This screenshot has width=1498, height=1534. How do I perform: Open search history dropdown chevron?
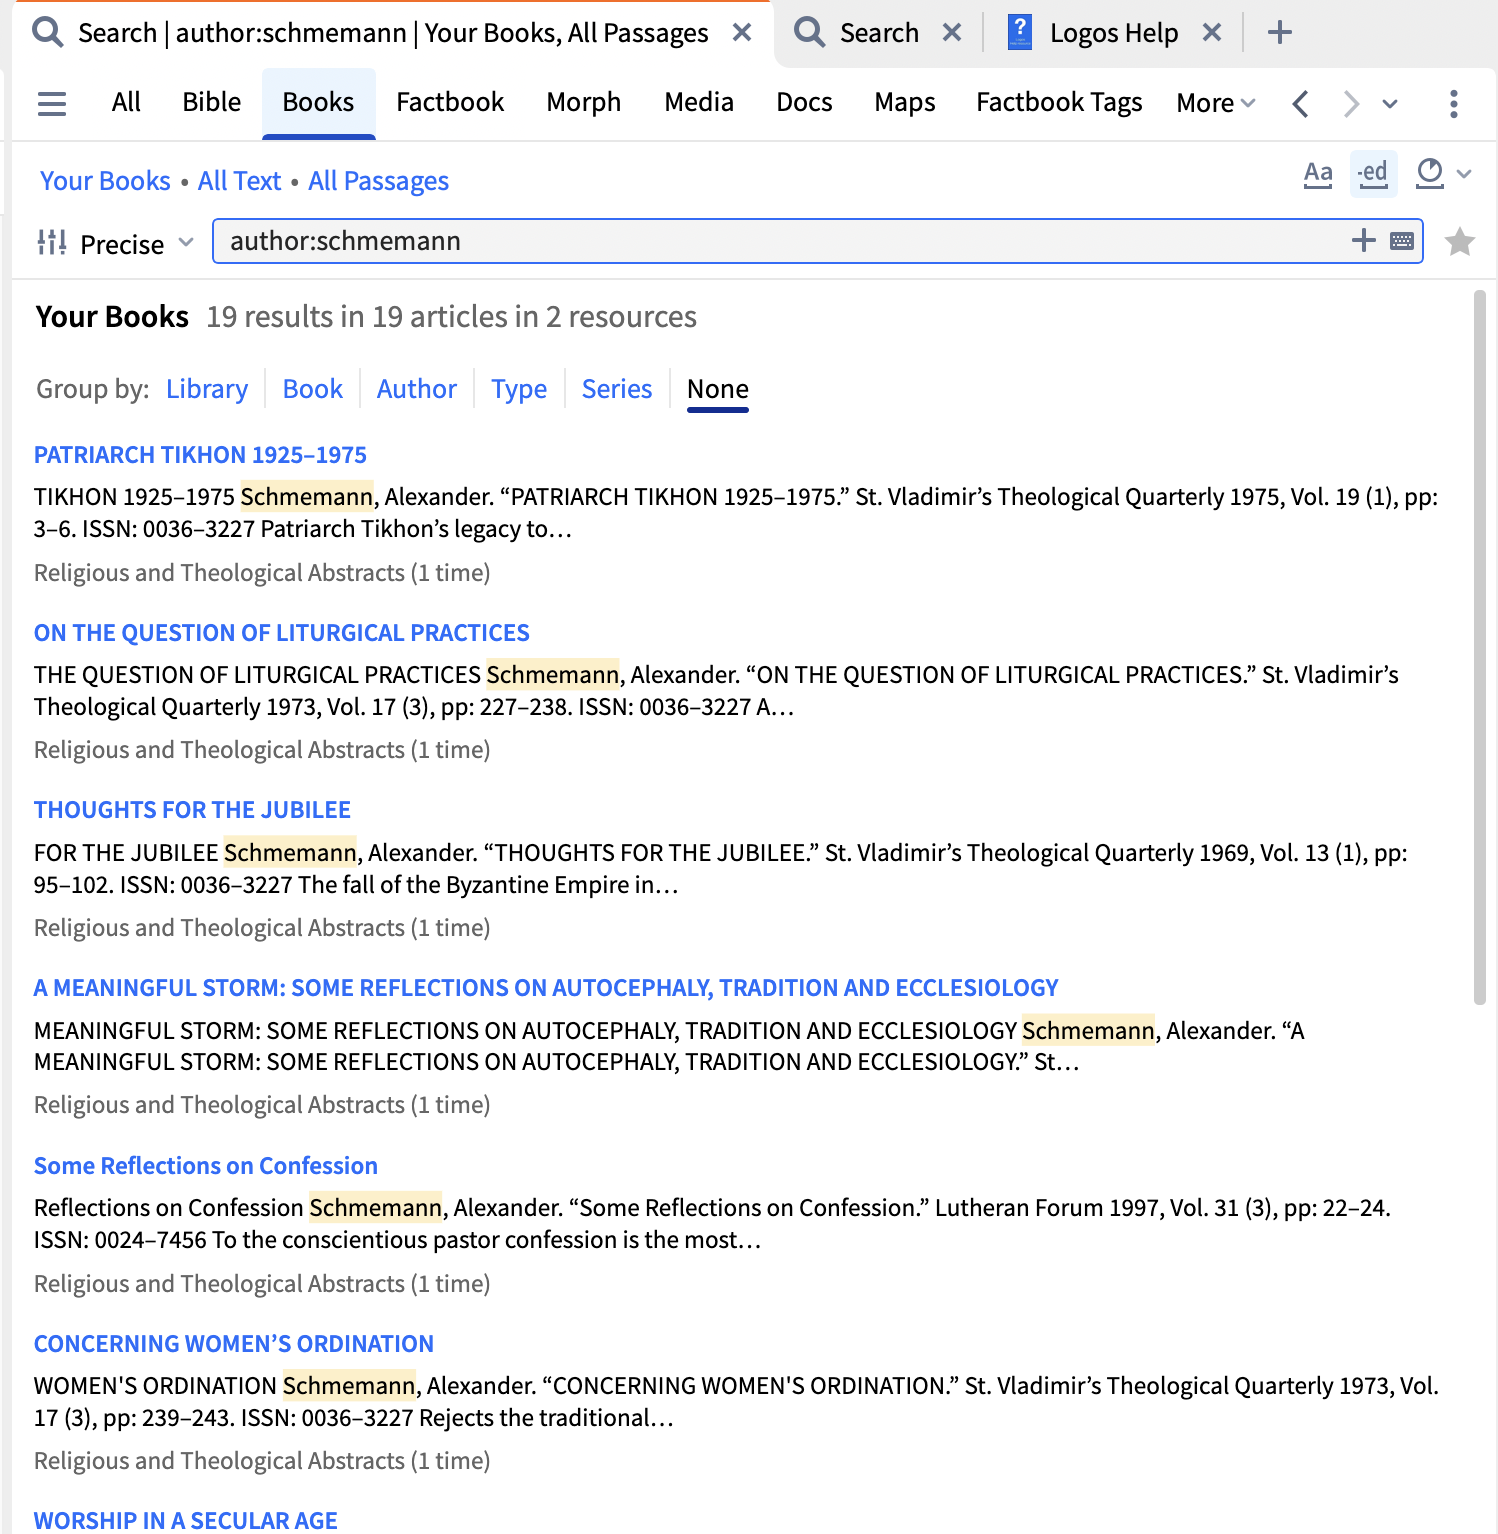coord(1390,103)
